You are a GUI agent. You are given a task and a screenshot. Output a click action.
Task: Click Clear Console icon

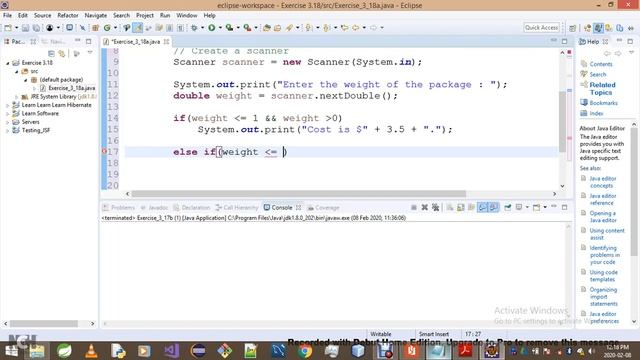pyautogui.click(x=450, y=207)
